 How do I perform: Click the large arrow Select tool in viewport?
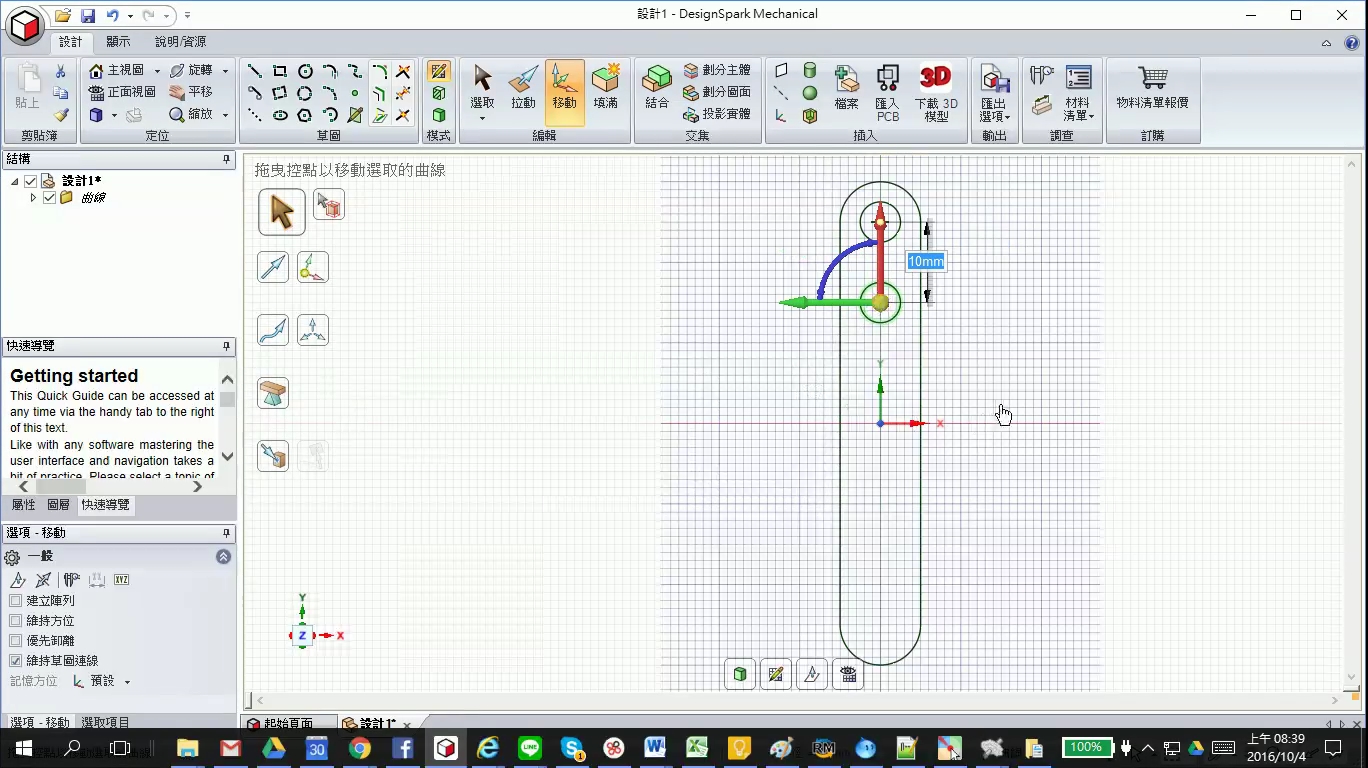click(282, 212)
